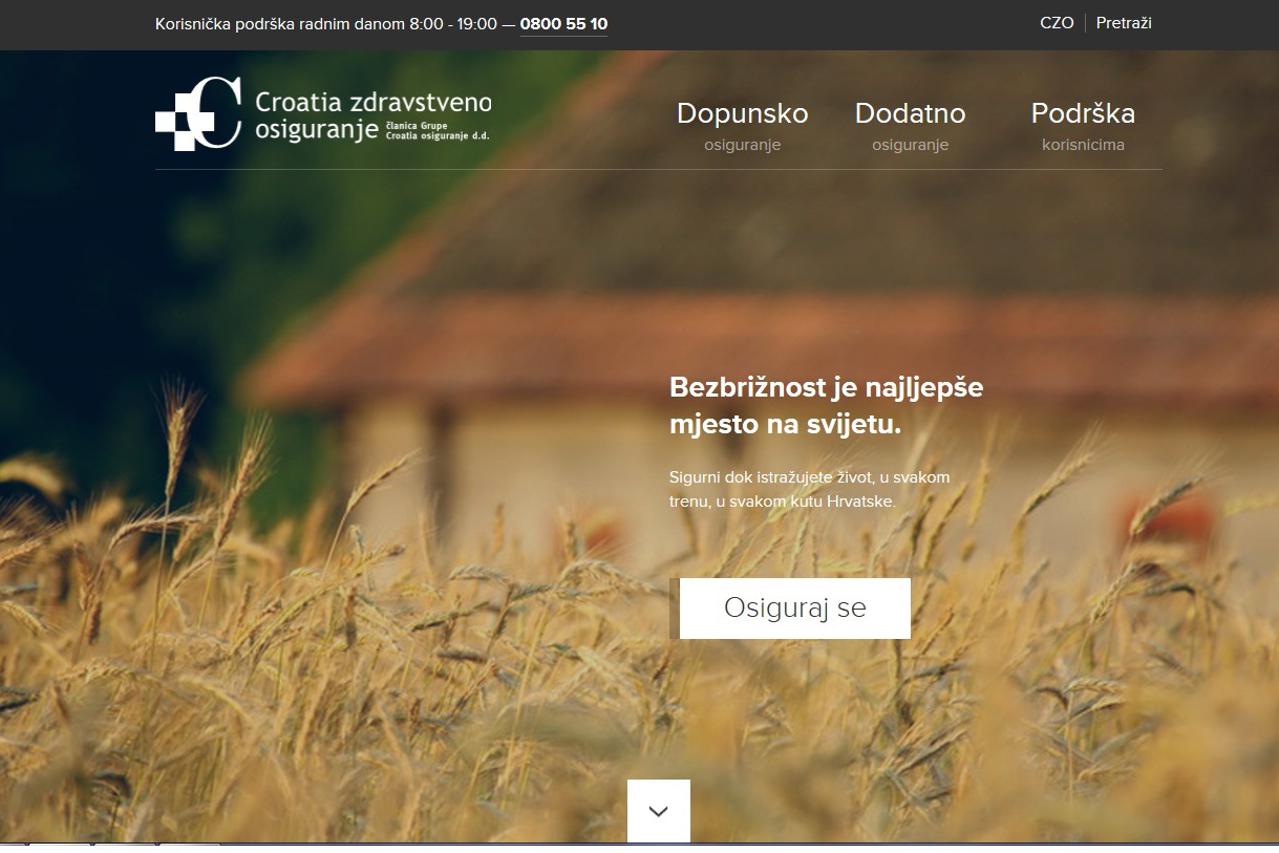
Task: Click the dark strip beside Osiguraj se
Action: pos(674,608)
